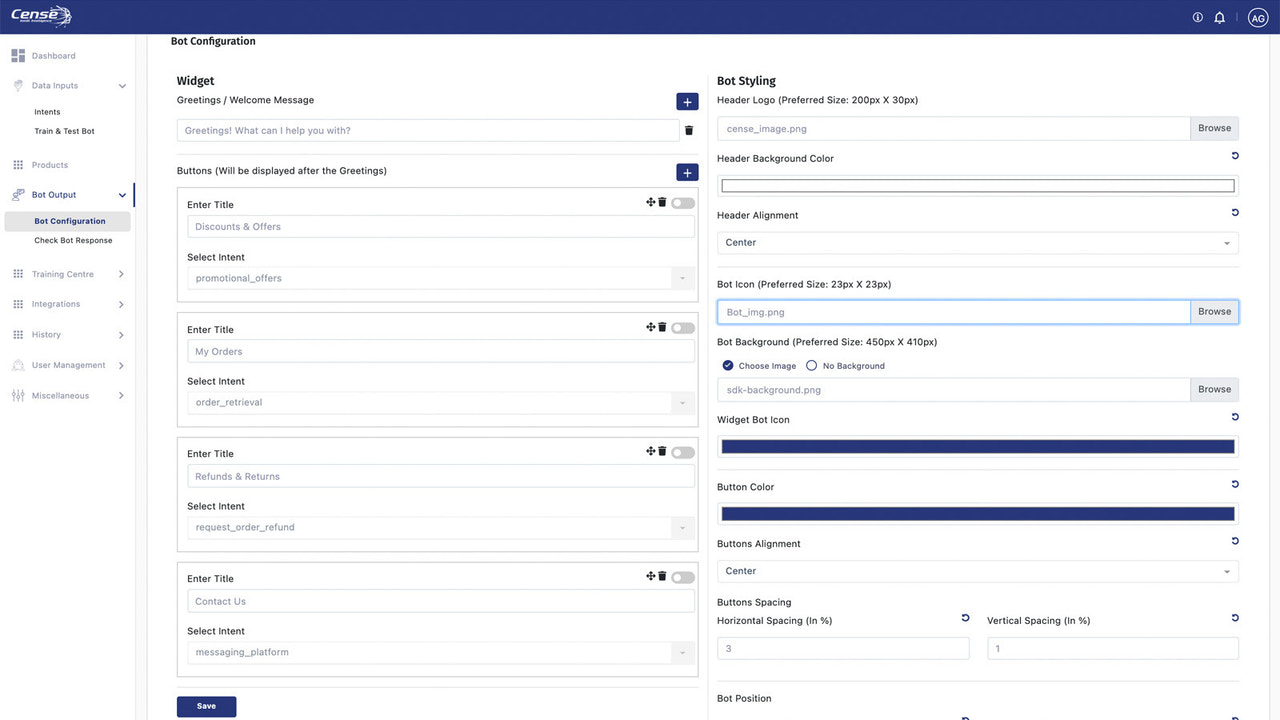Select the No Background radio option
The height and width of the screenshot is (720, 1280).
(x=811, y=365)
